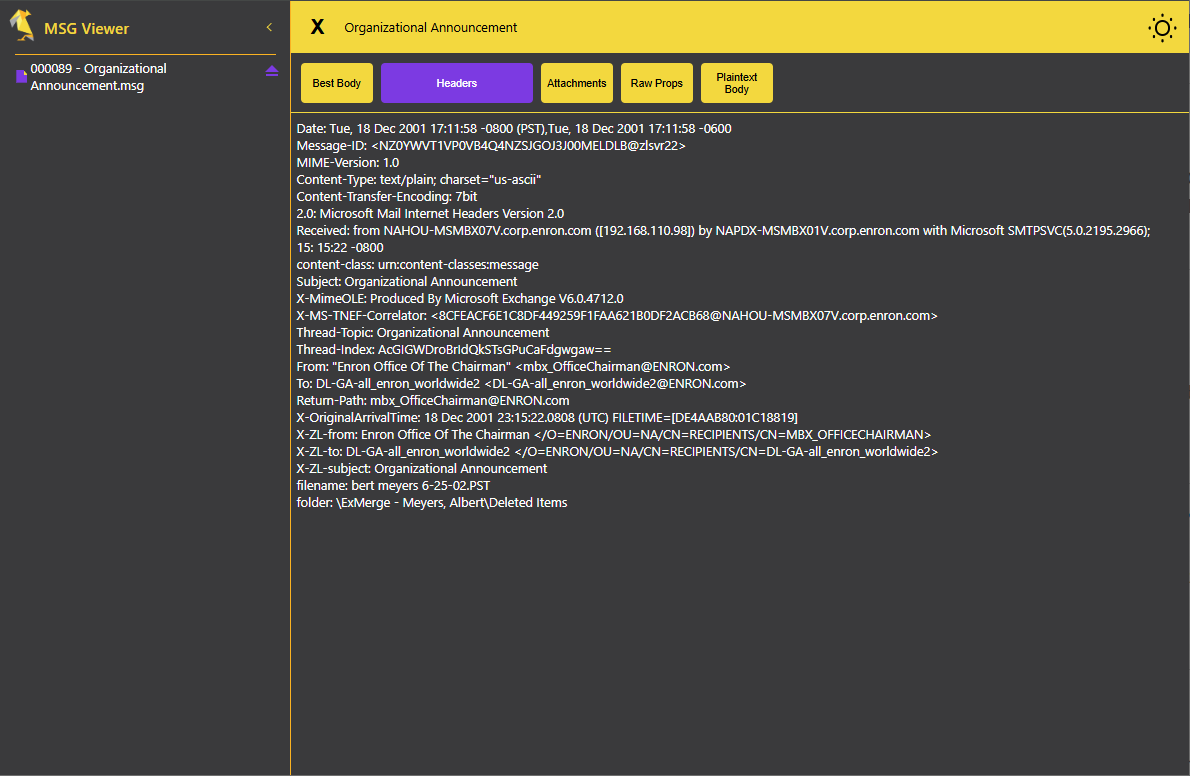The width and height of the screenshot is (1190, 776).
Task: Switch to the Best Body tab
Action: (337, 83)
